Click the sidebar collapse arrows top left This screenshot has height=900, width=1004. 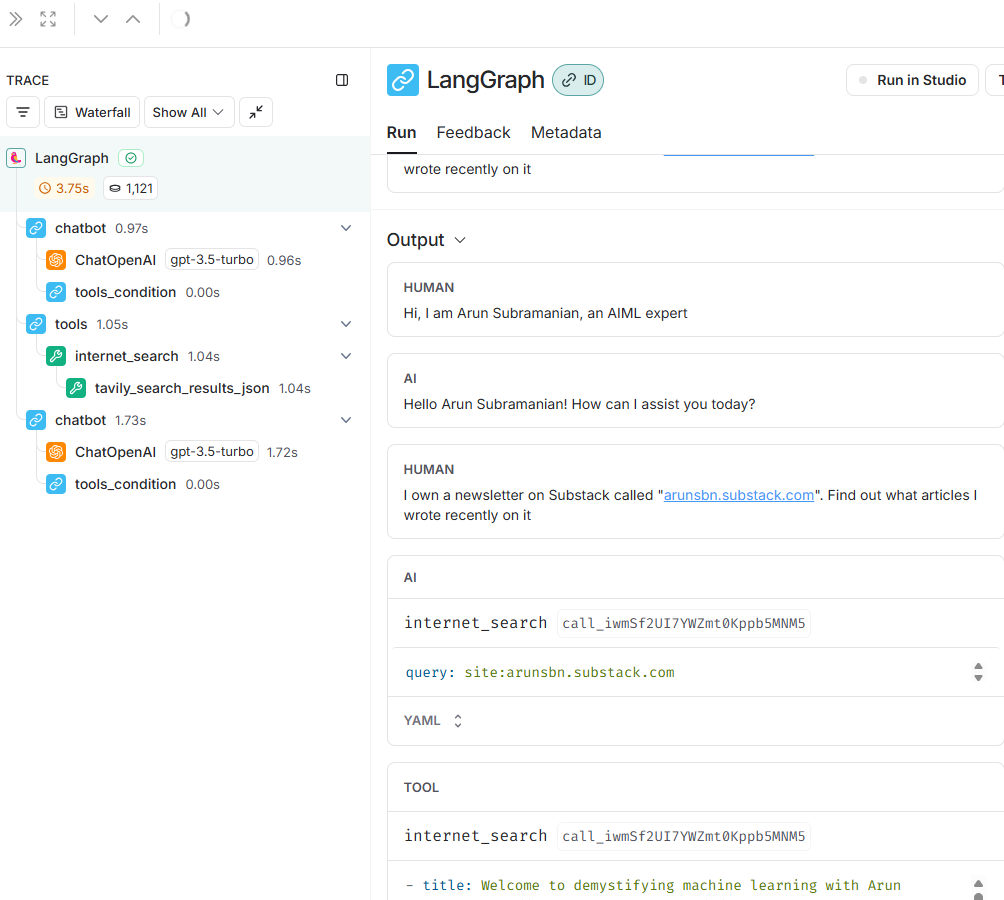point(14,18)
